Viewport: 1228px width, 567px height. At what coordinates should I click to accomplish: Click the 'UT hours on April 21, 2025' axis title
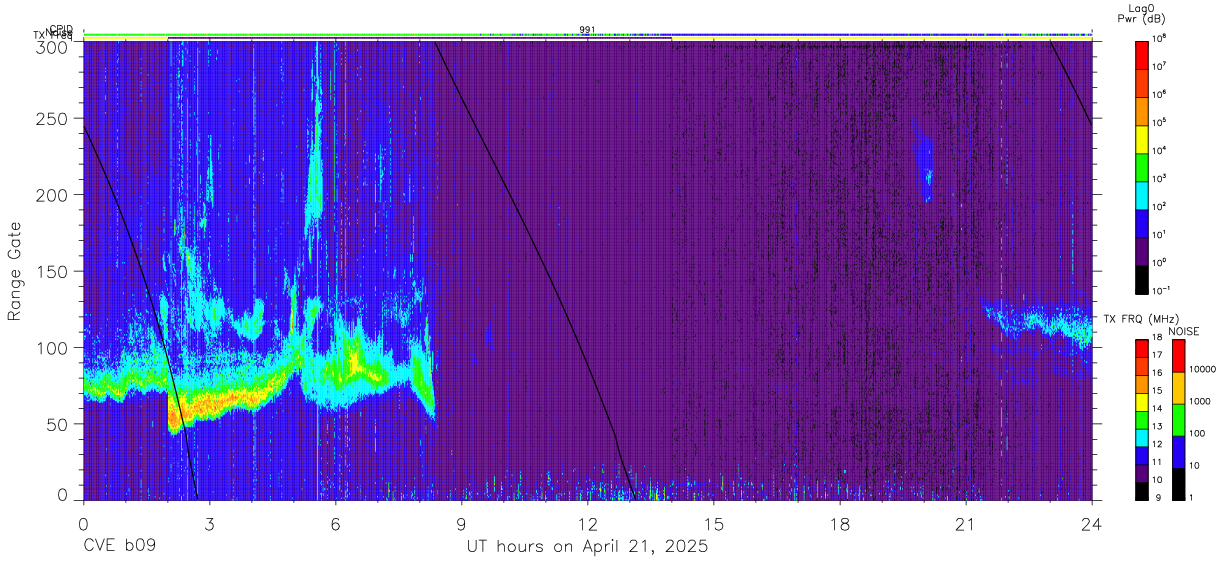pos(587,547)
